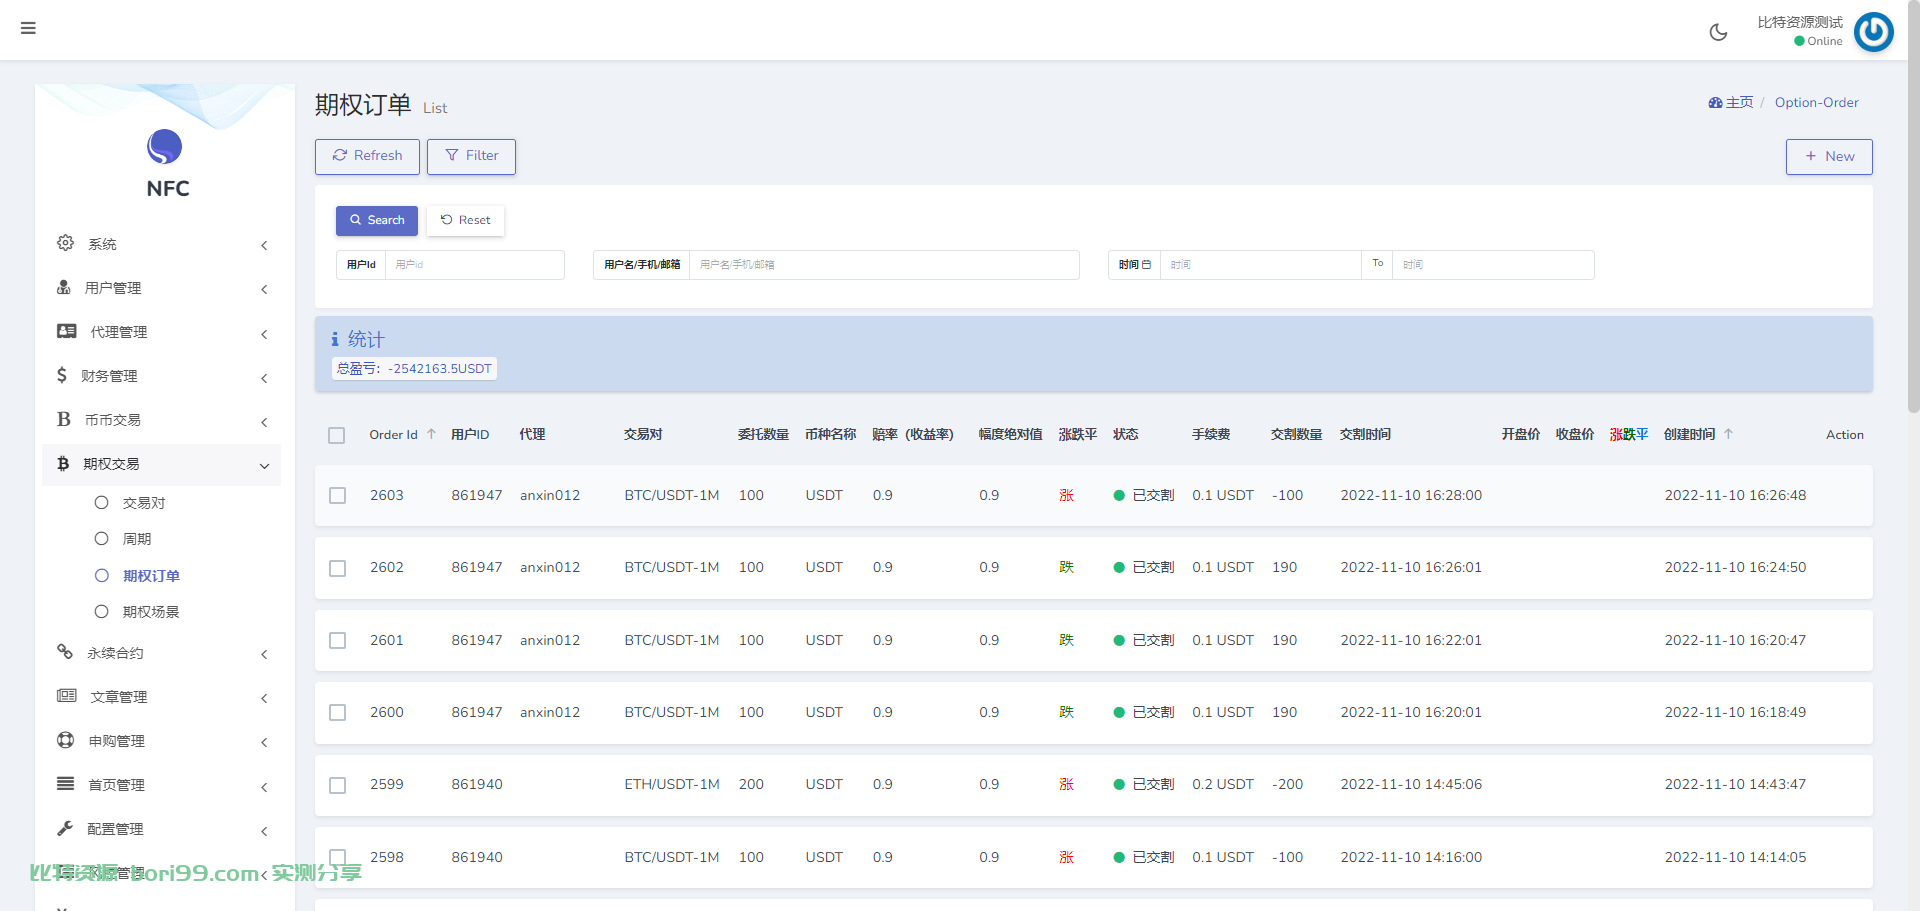This screenshot has width=1920, height=911.
Task: Select all orders with header checkbox
Action: (337, 435)
